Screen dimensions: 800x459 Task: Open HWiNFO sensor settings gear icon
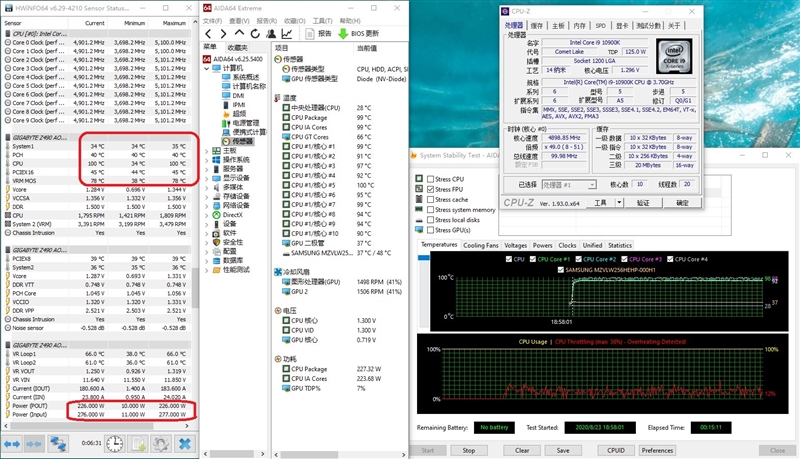coord(162,444)
